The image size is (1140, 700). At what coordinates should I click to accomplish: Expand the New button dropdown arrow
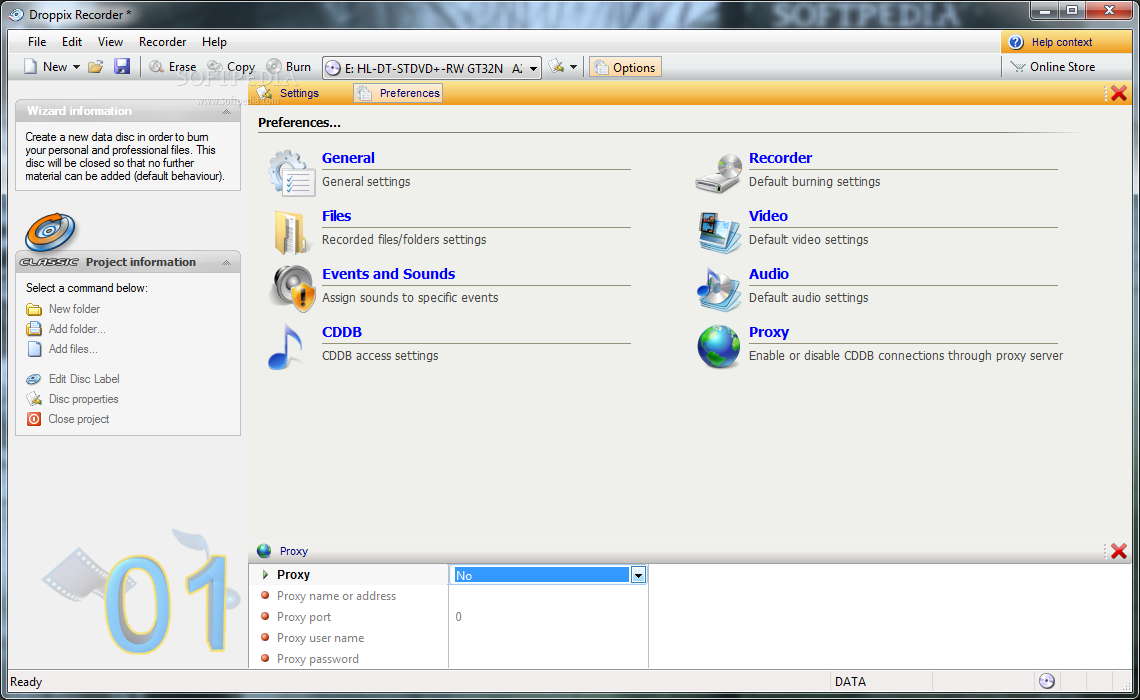click(x=76, y=67)
